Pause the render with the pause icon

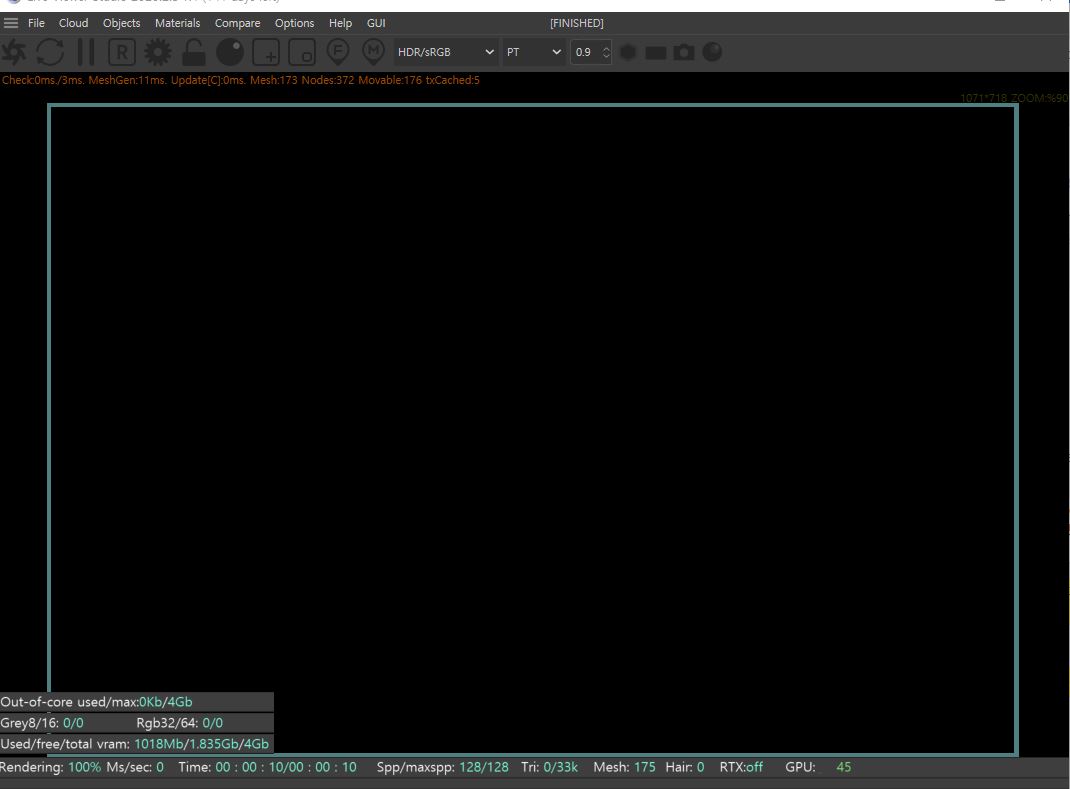(86, 53)
